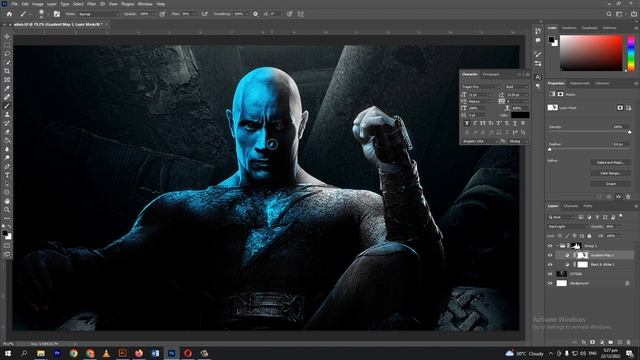Hide the Gradient Map 1 layer
Screen dimensions: 640x360
[x=550, y=256]
